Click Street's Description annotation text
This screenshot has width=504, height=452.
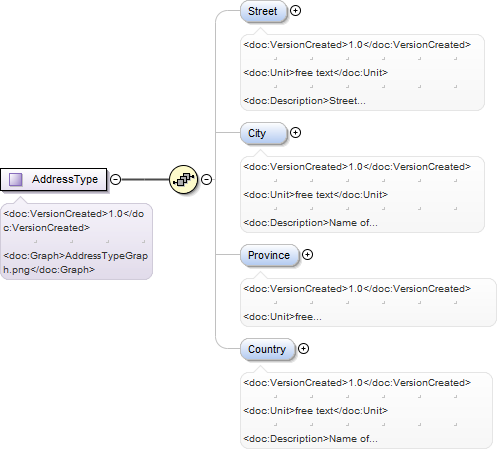(304, 101)
